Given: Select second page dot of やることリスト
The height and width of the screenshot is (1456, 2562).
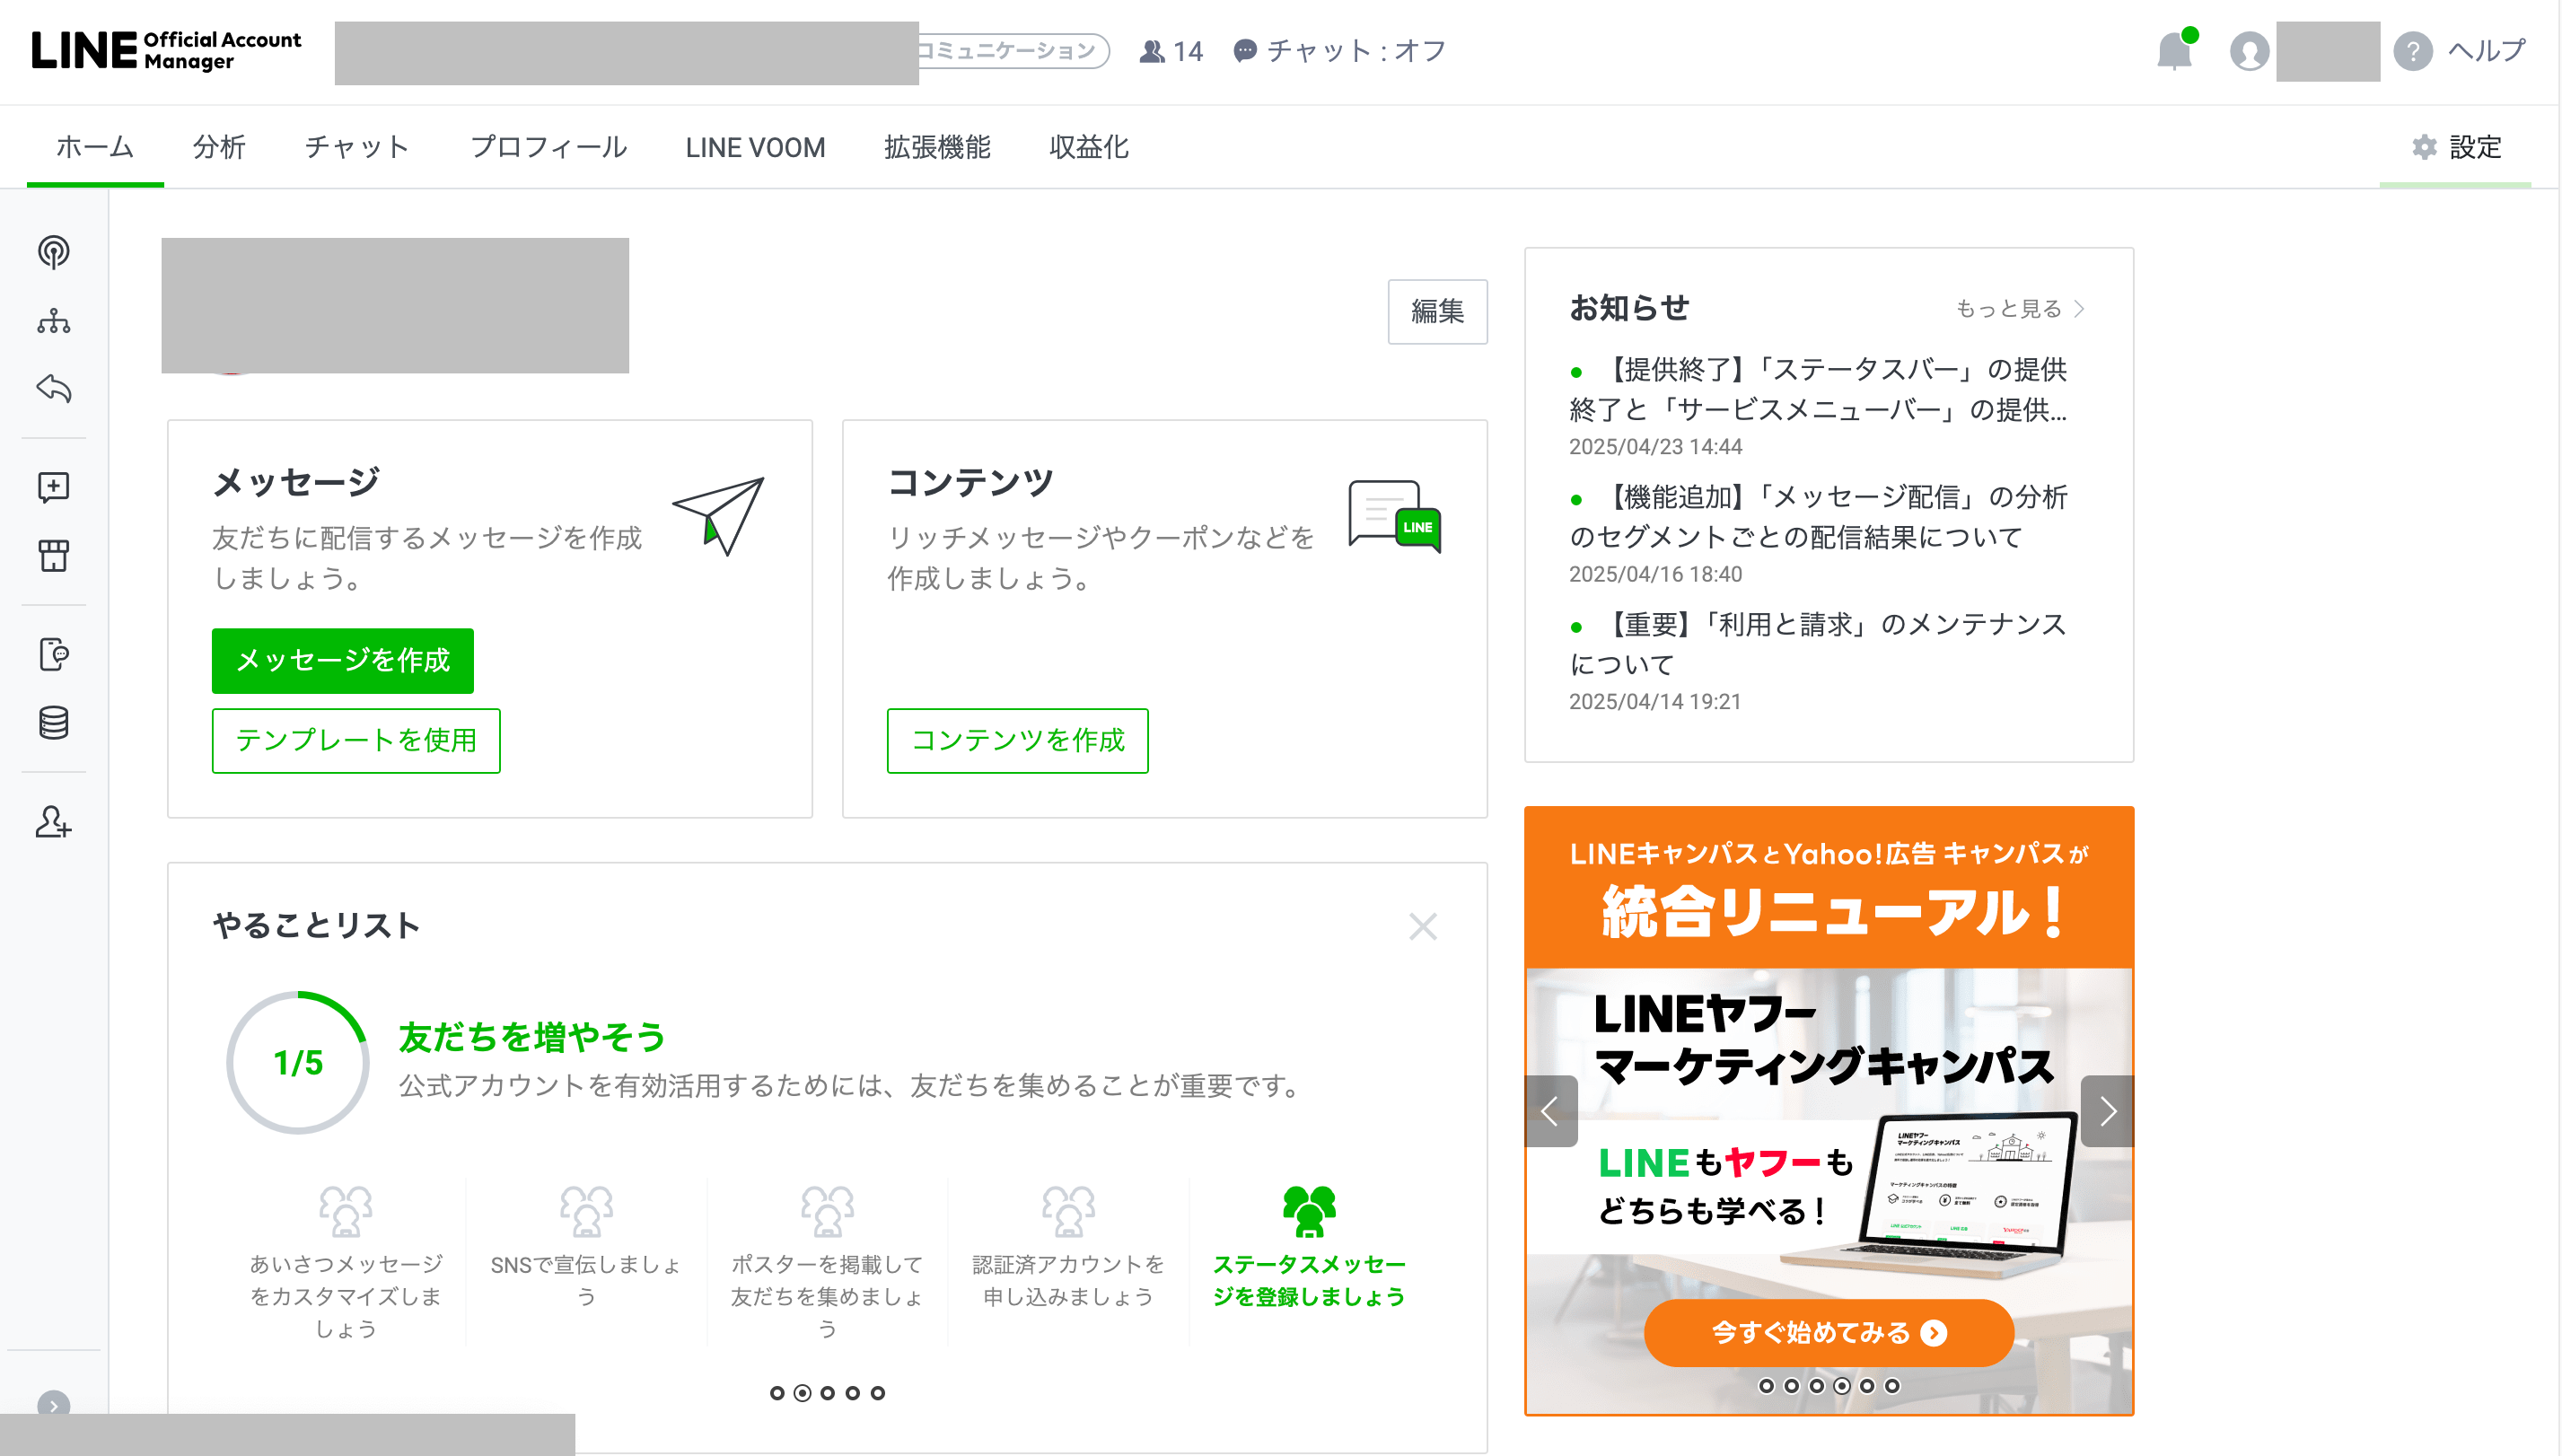Looking at the screenshot, I should coord(802,1392).
